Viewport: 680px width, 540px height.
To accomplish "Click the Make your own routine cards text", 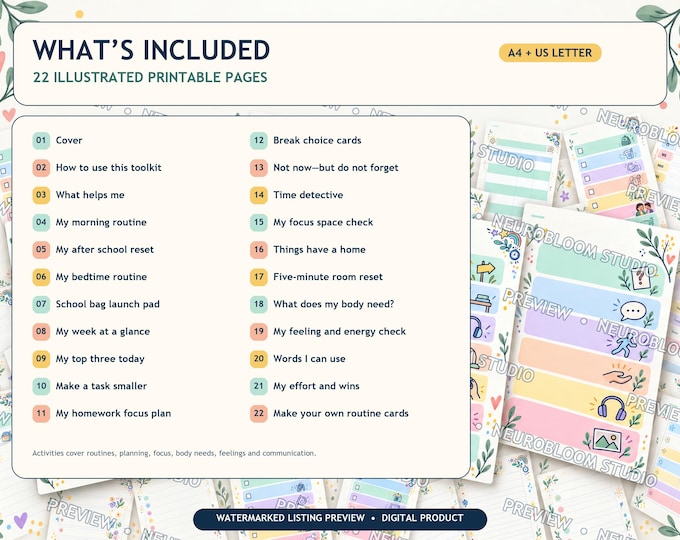I will pos(341,414).
